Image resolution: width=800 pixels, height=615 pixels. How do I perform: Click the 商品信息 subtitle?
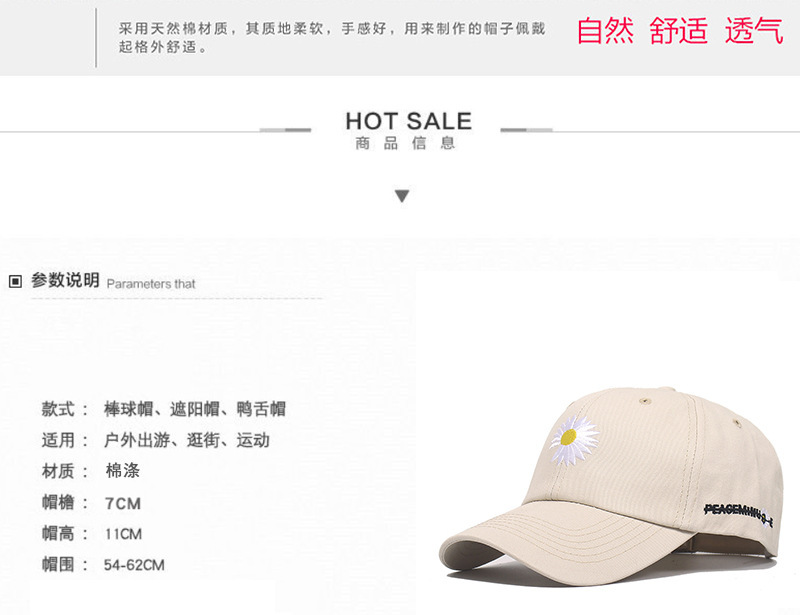405,143
